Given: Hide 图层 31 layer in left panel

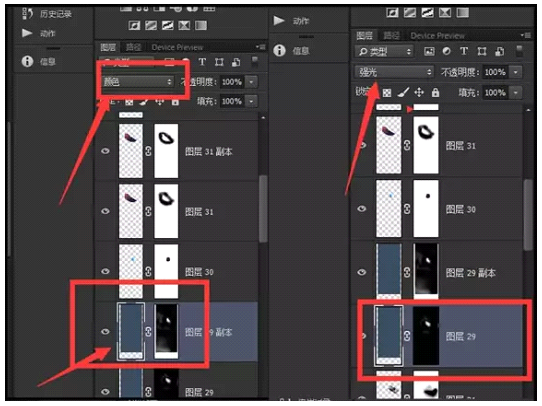Looking at the screenshot, I should click(105, 211).
